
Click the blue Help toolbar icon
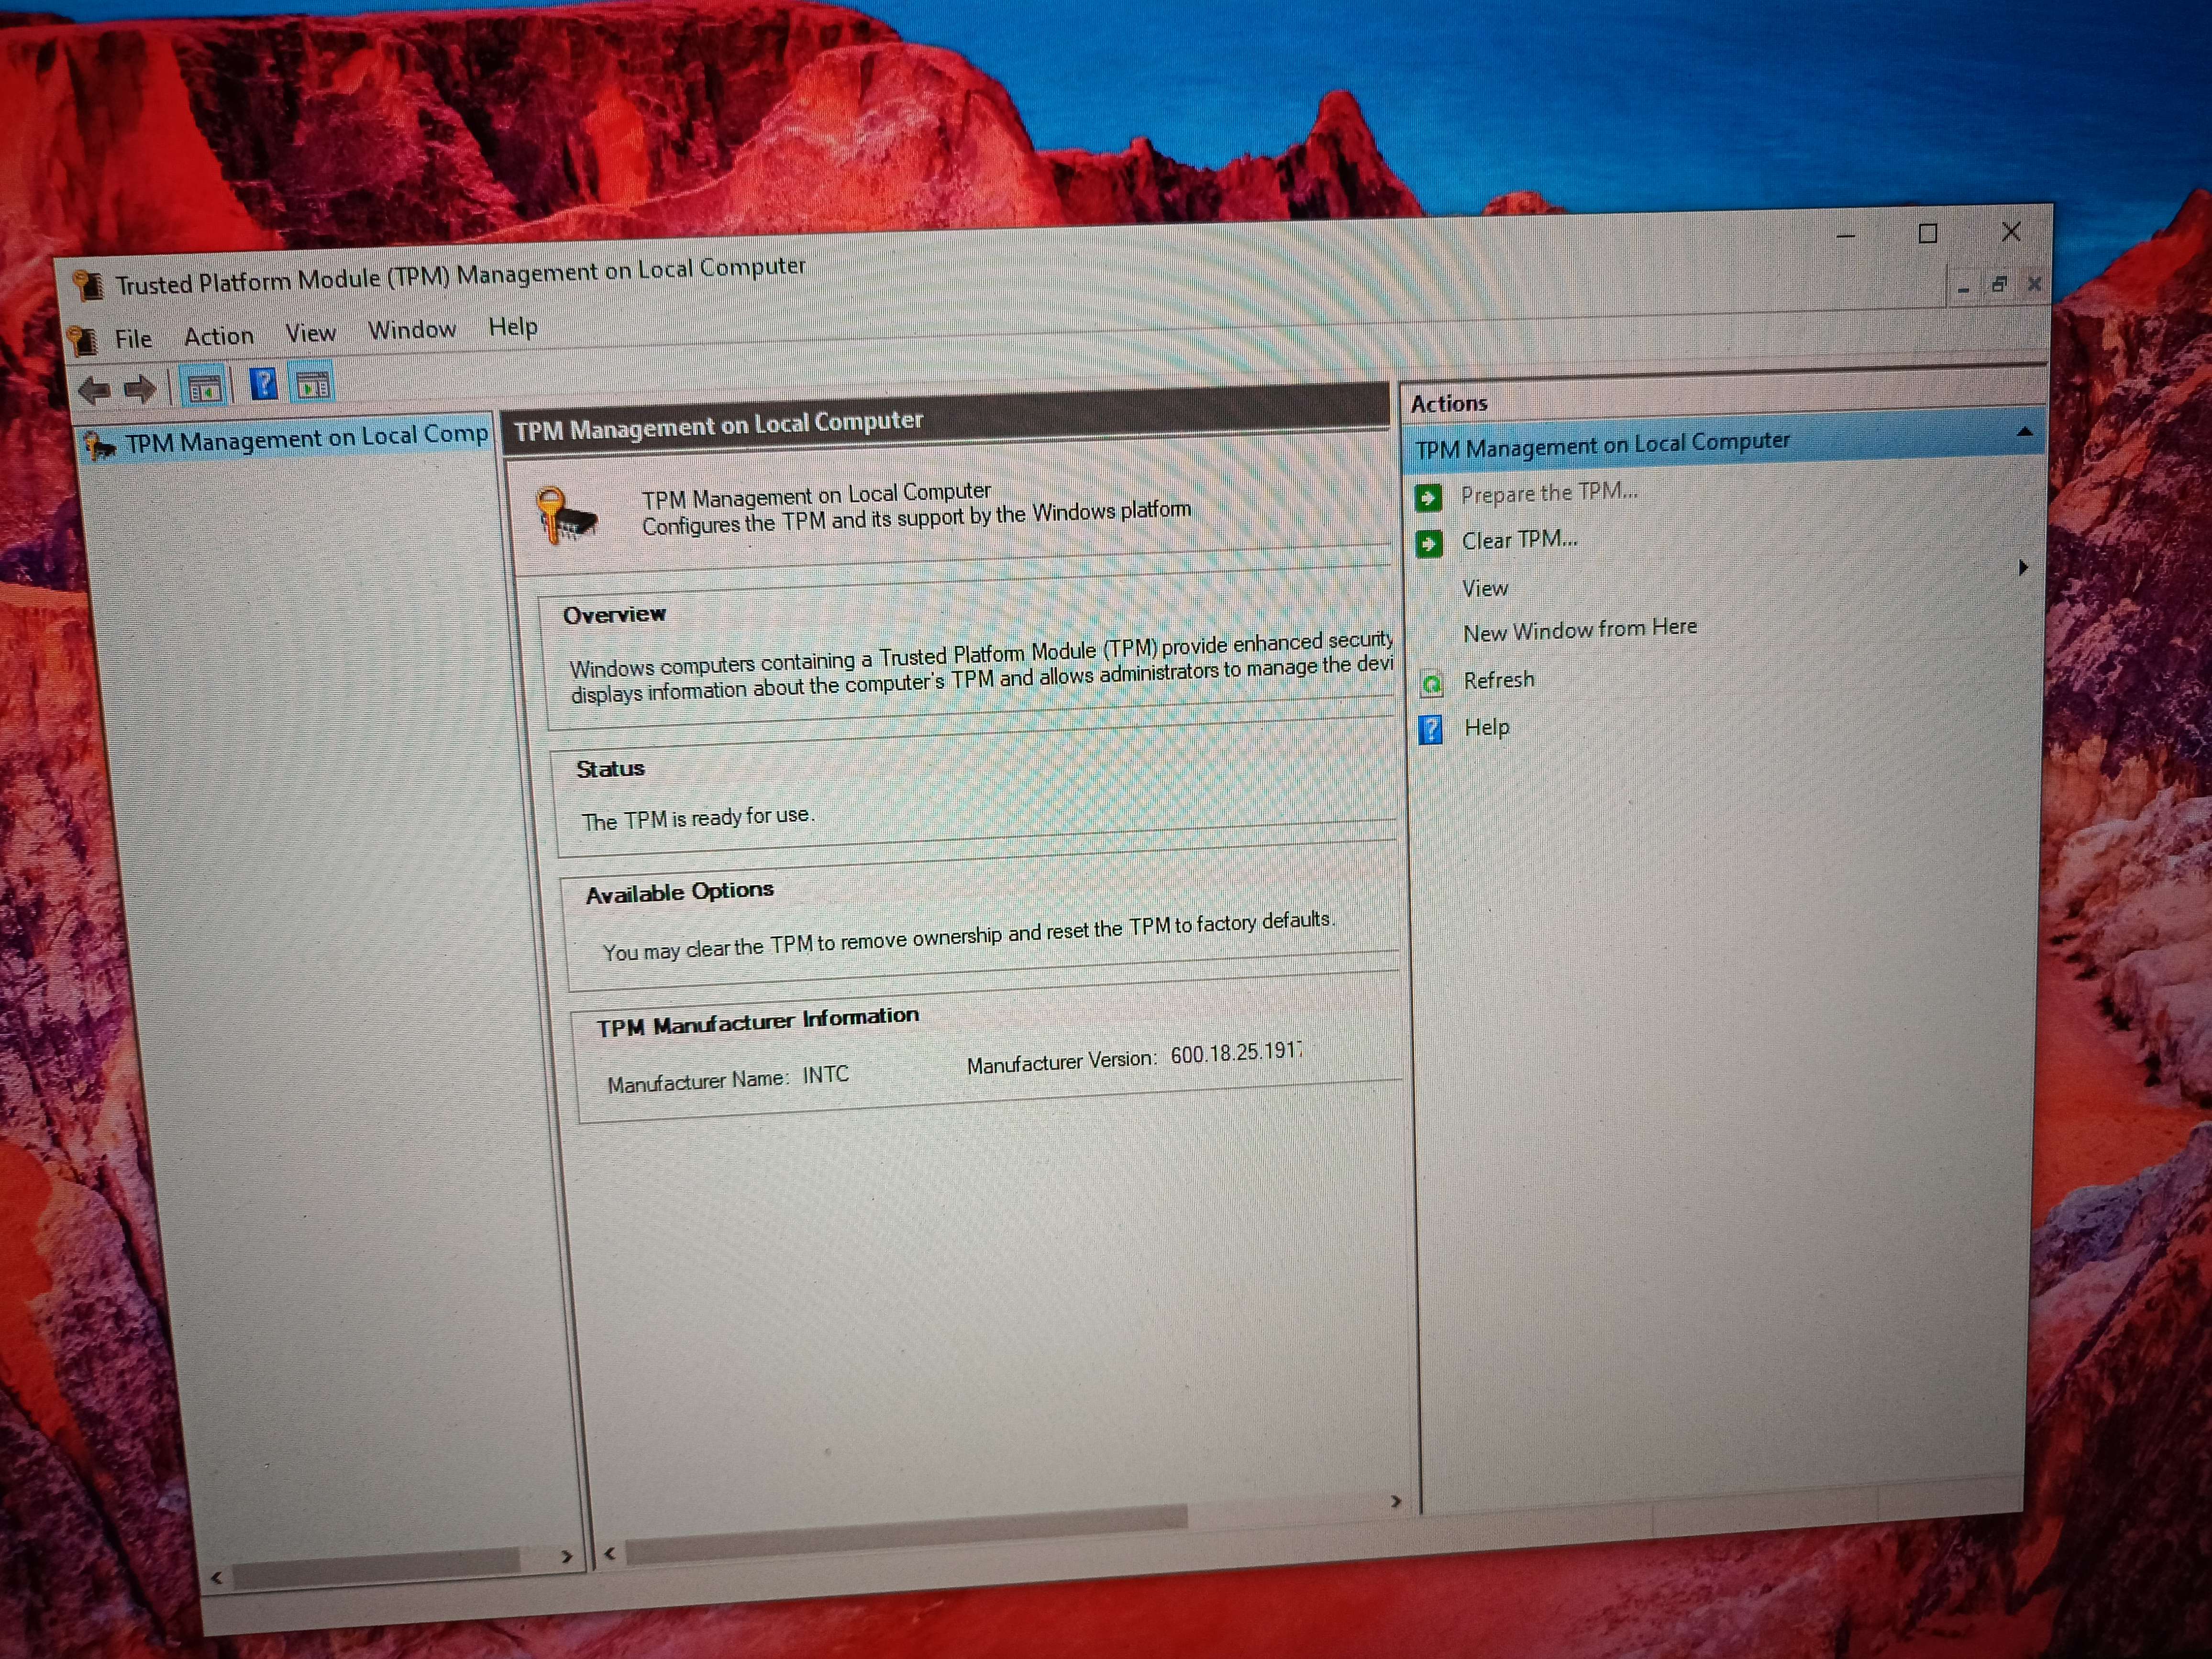(264, 384)
